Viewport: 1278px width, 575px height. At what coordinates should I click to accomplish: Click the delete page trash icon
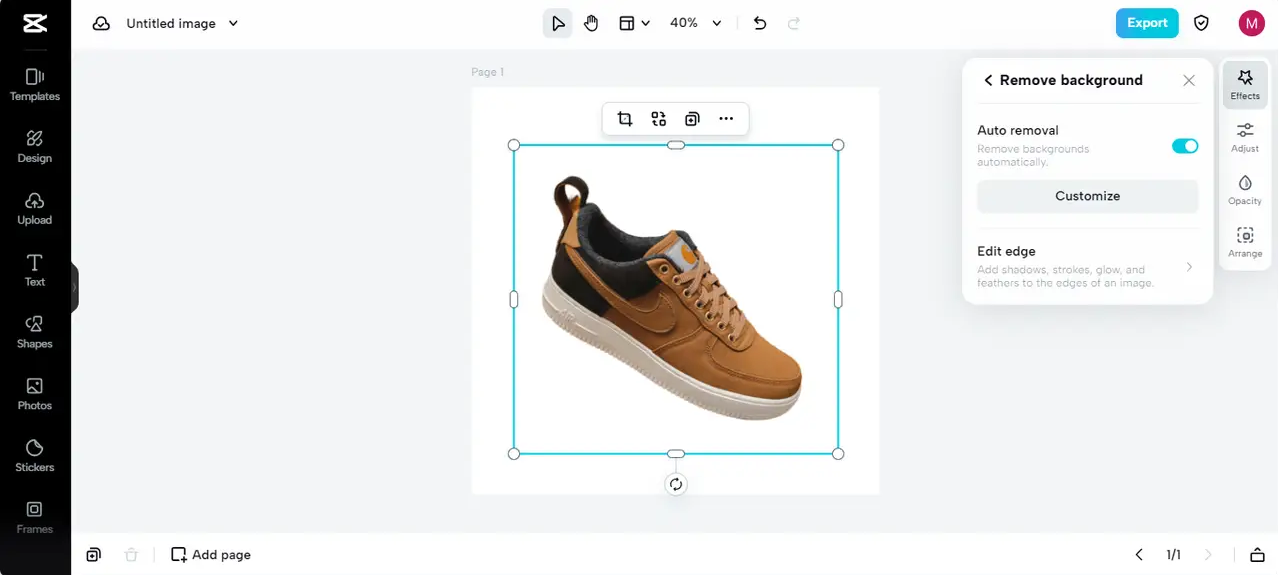130,554
